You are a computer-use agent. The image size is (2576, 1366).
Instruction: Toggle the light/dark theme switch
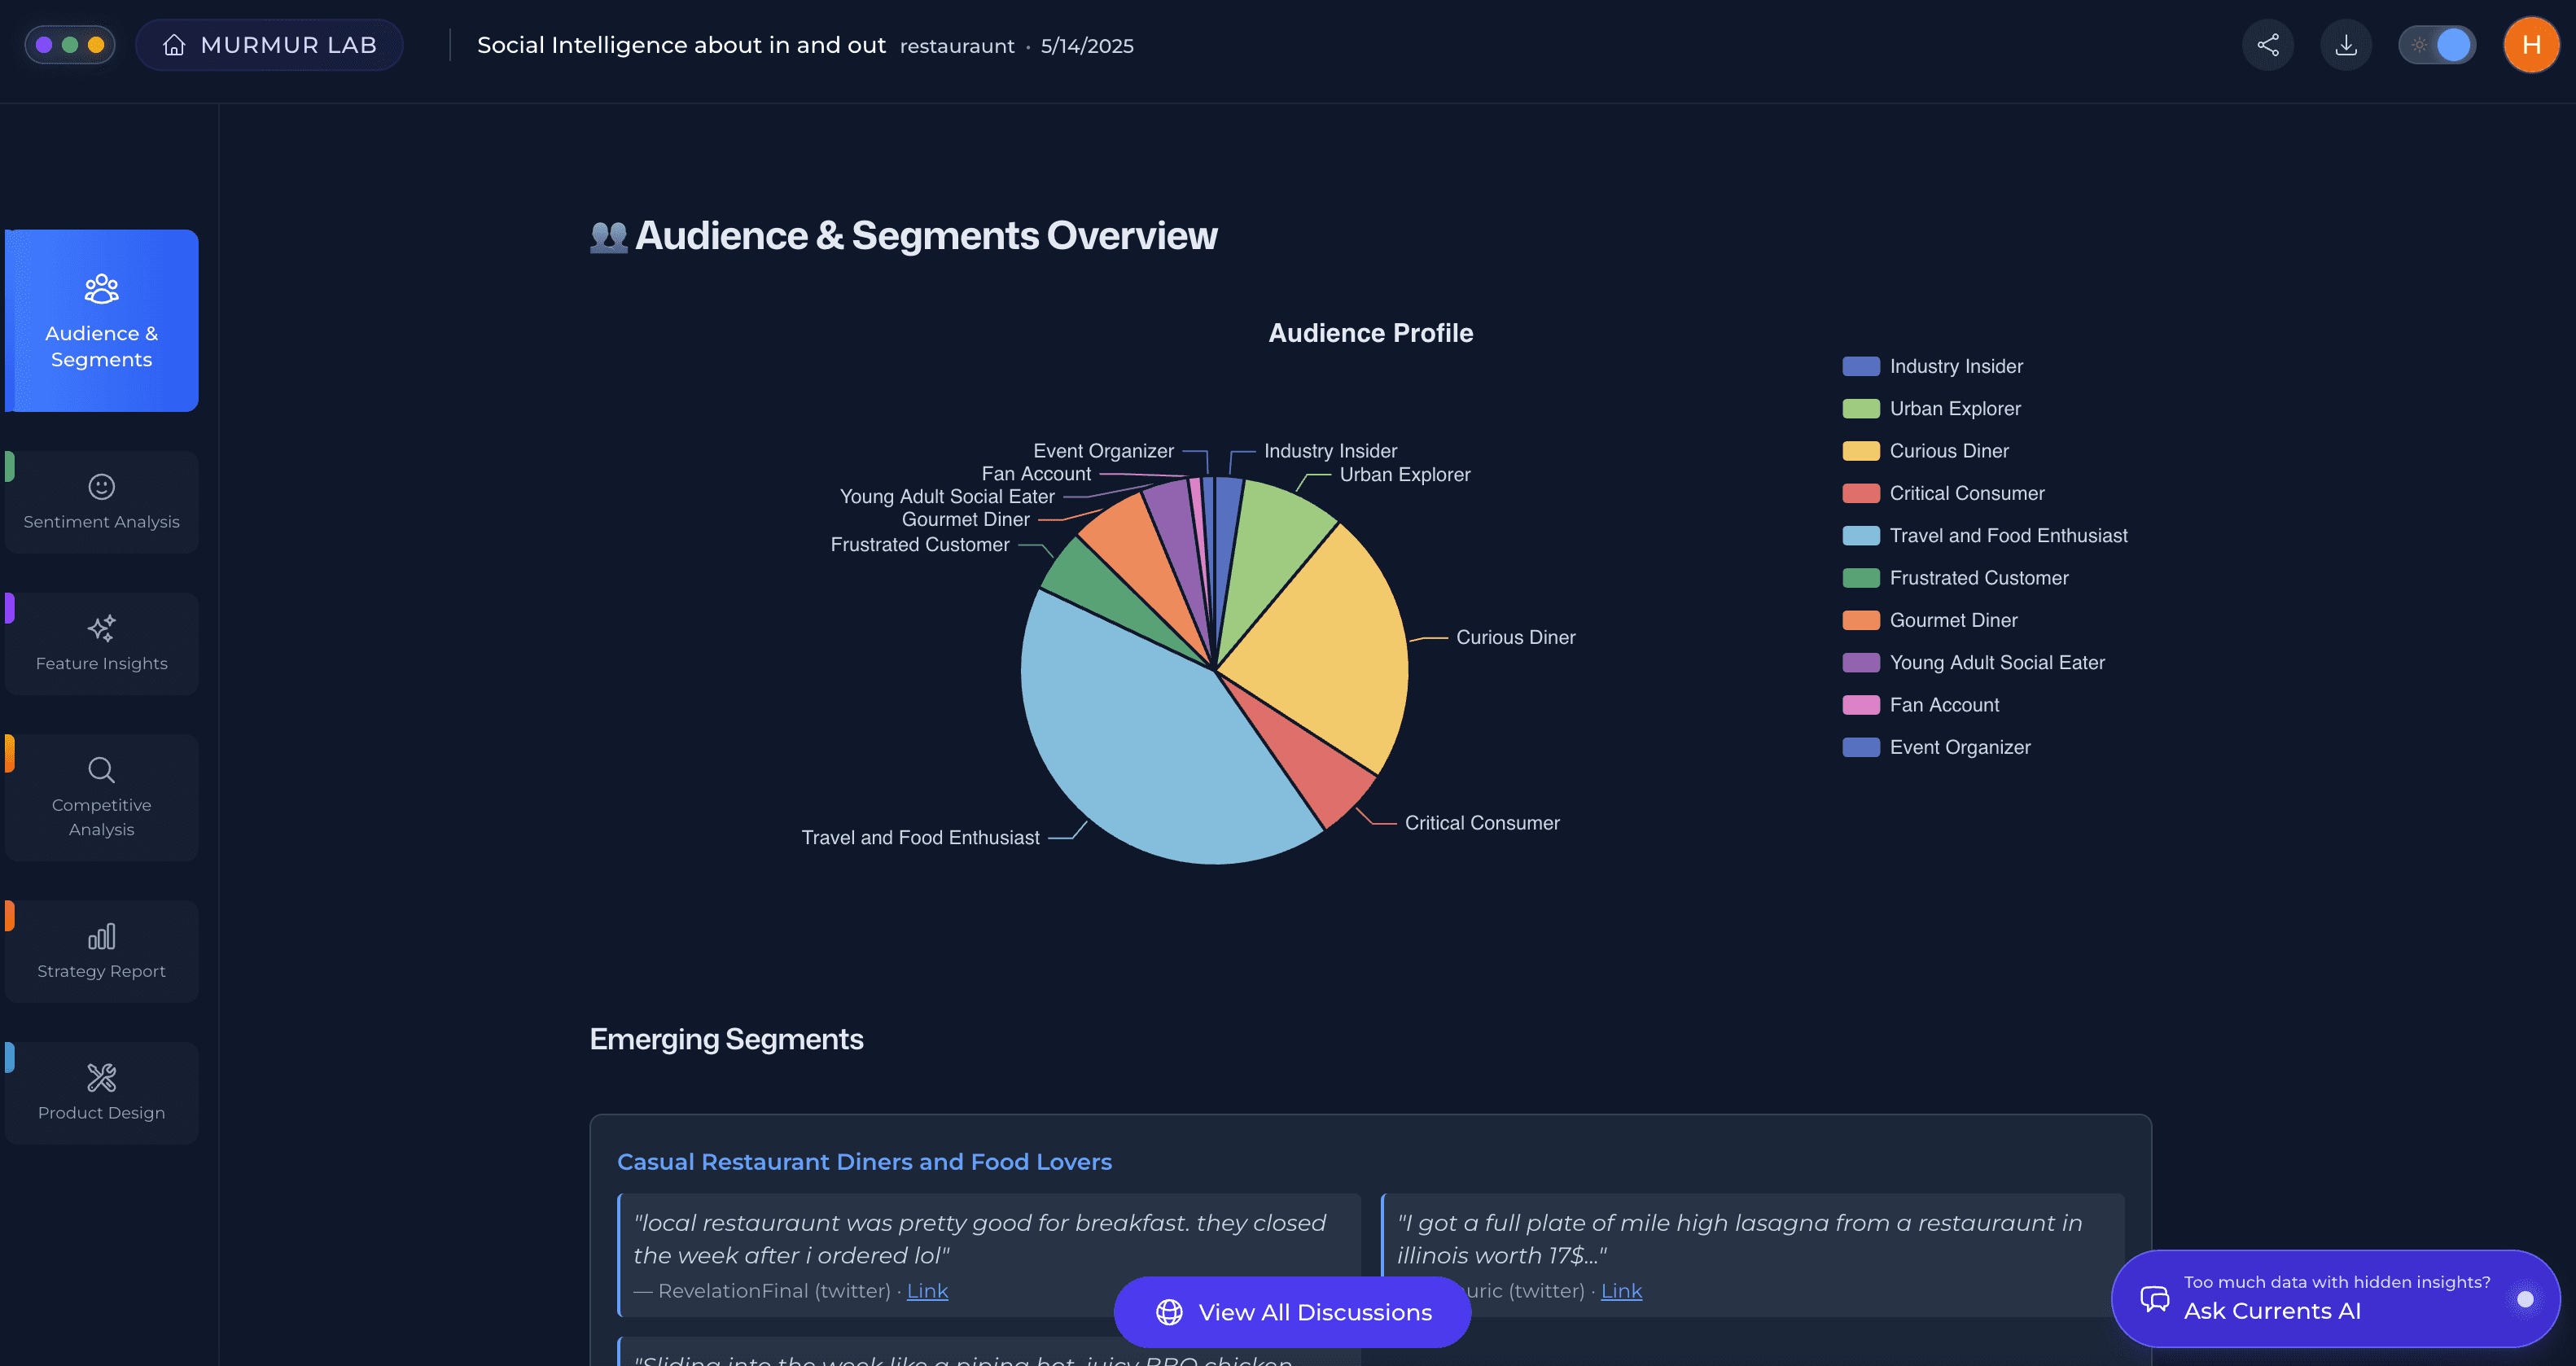point(2437,45)
